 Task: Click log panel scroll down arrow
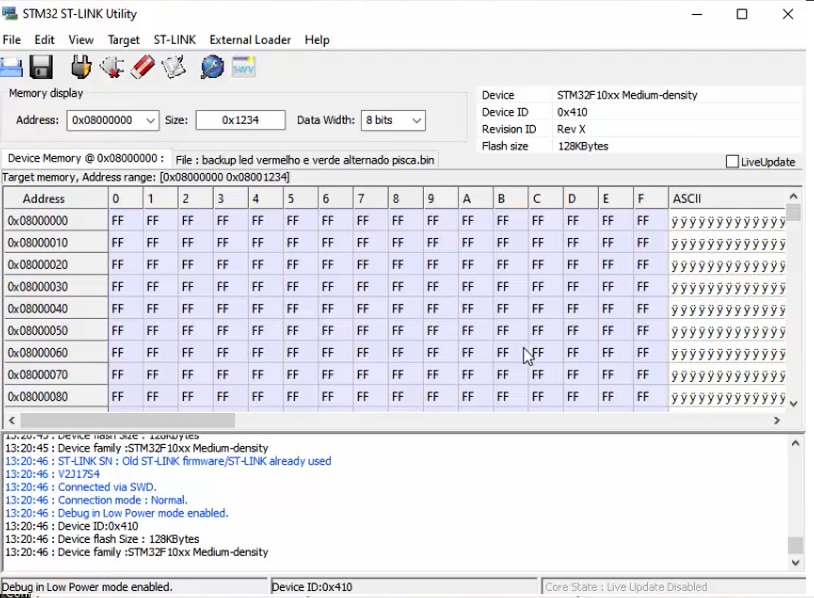point(795,562)
